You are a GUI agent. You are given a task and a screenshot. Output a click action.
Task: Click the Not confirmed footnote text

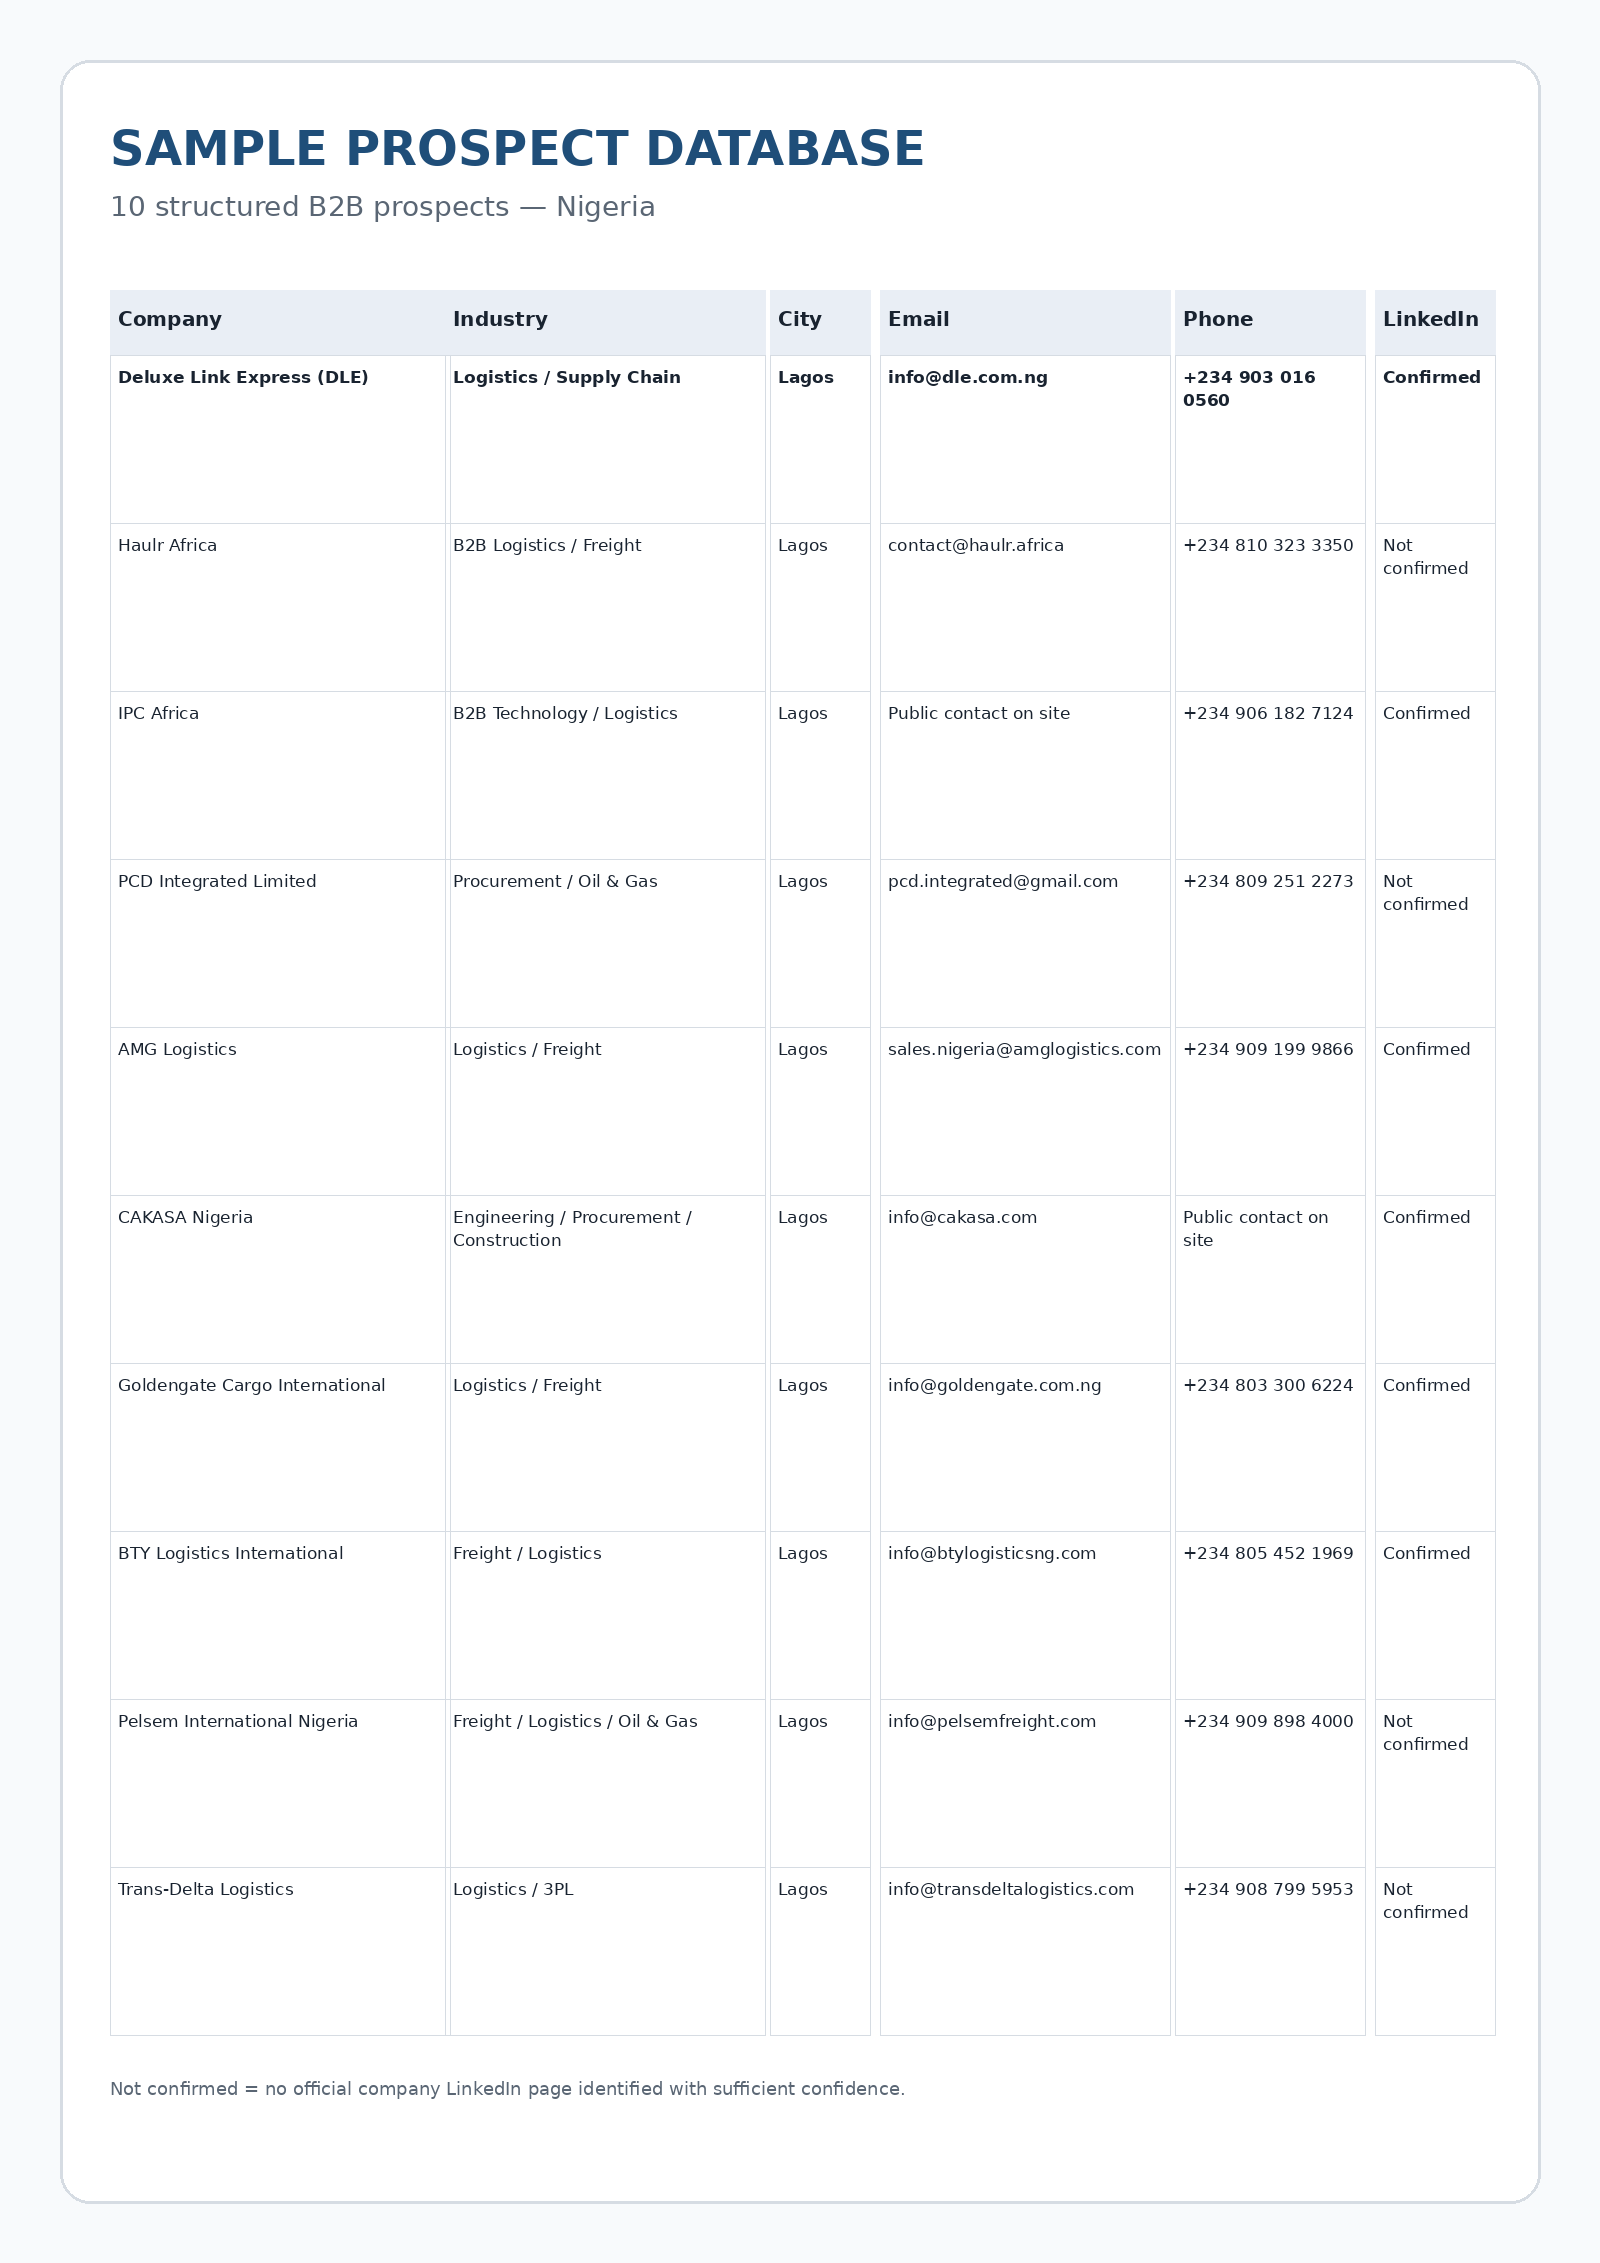click(x=507, y=2089)
